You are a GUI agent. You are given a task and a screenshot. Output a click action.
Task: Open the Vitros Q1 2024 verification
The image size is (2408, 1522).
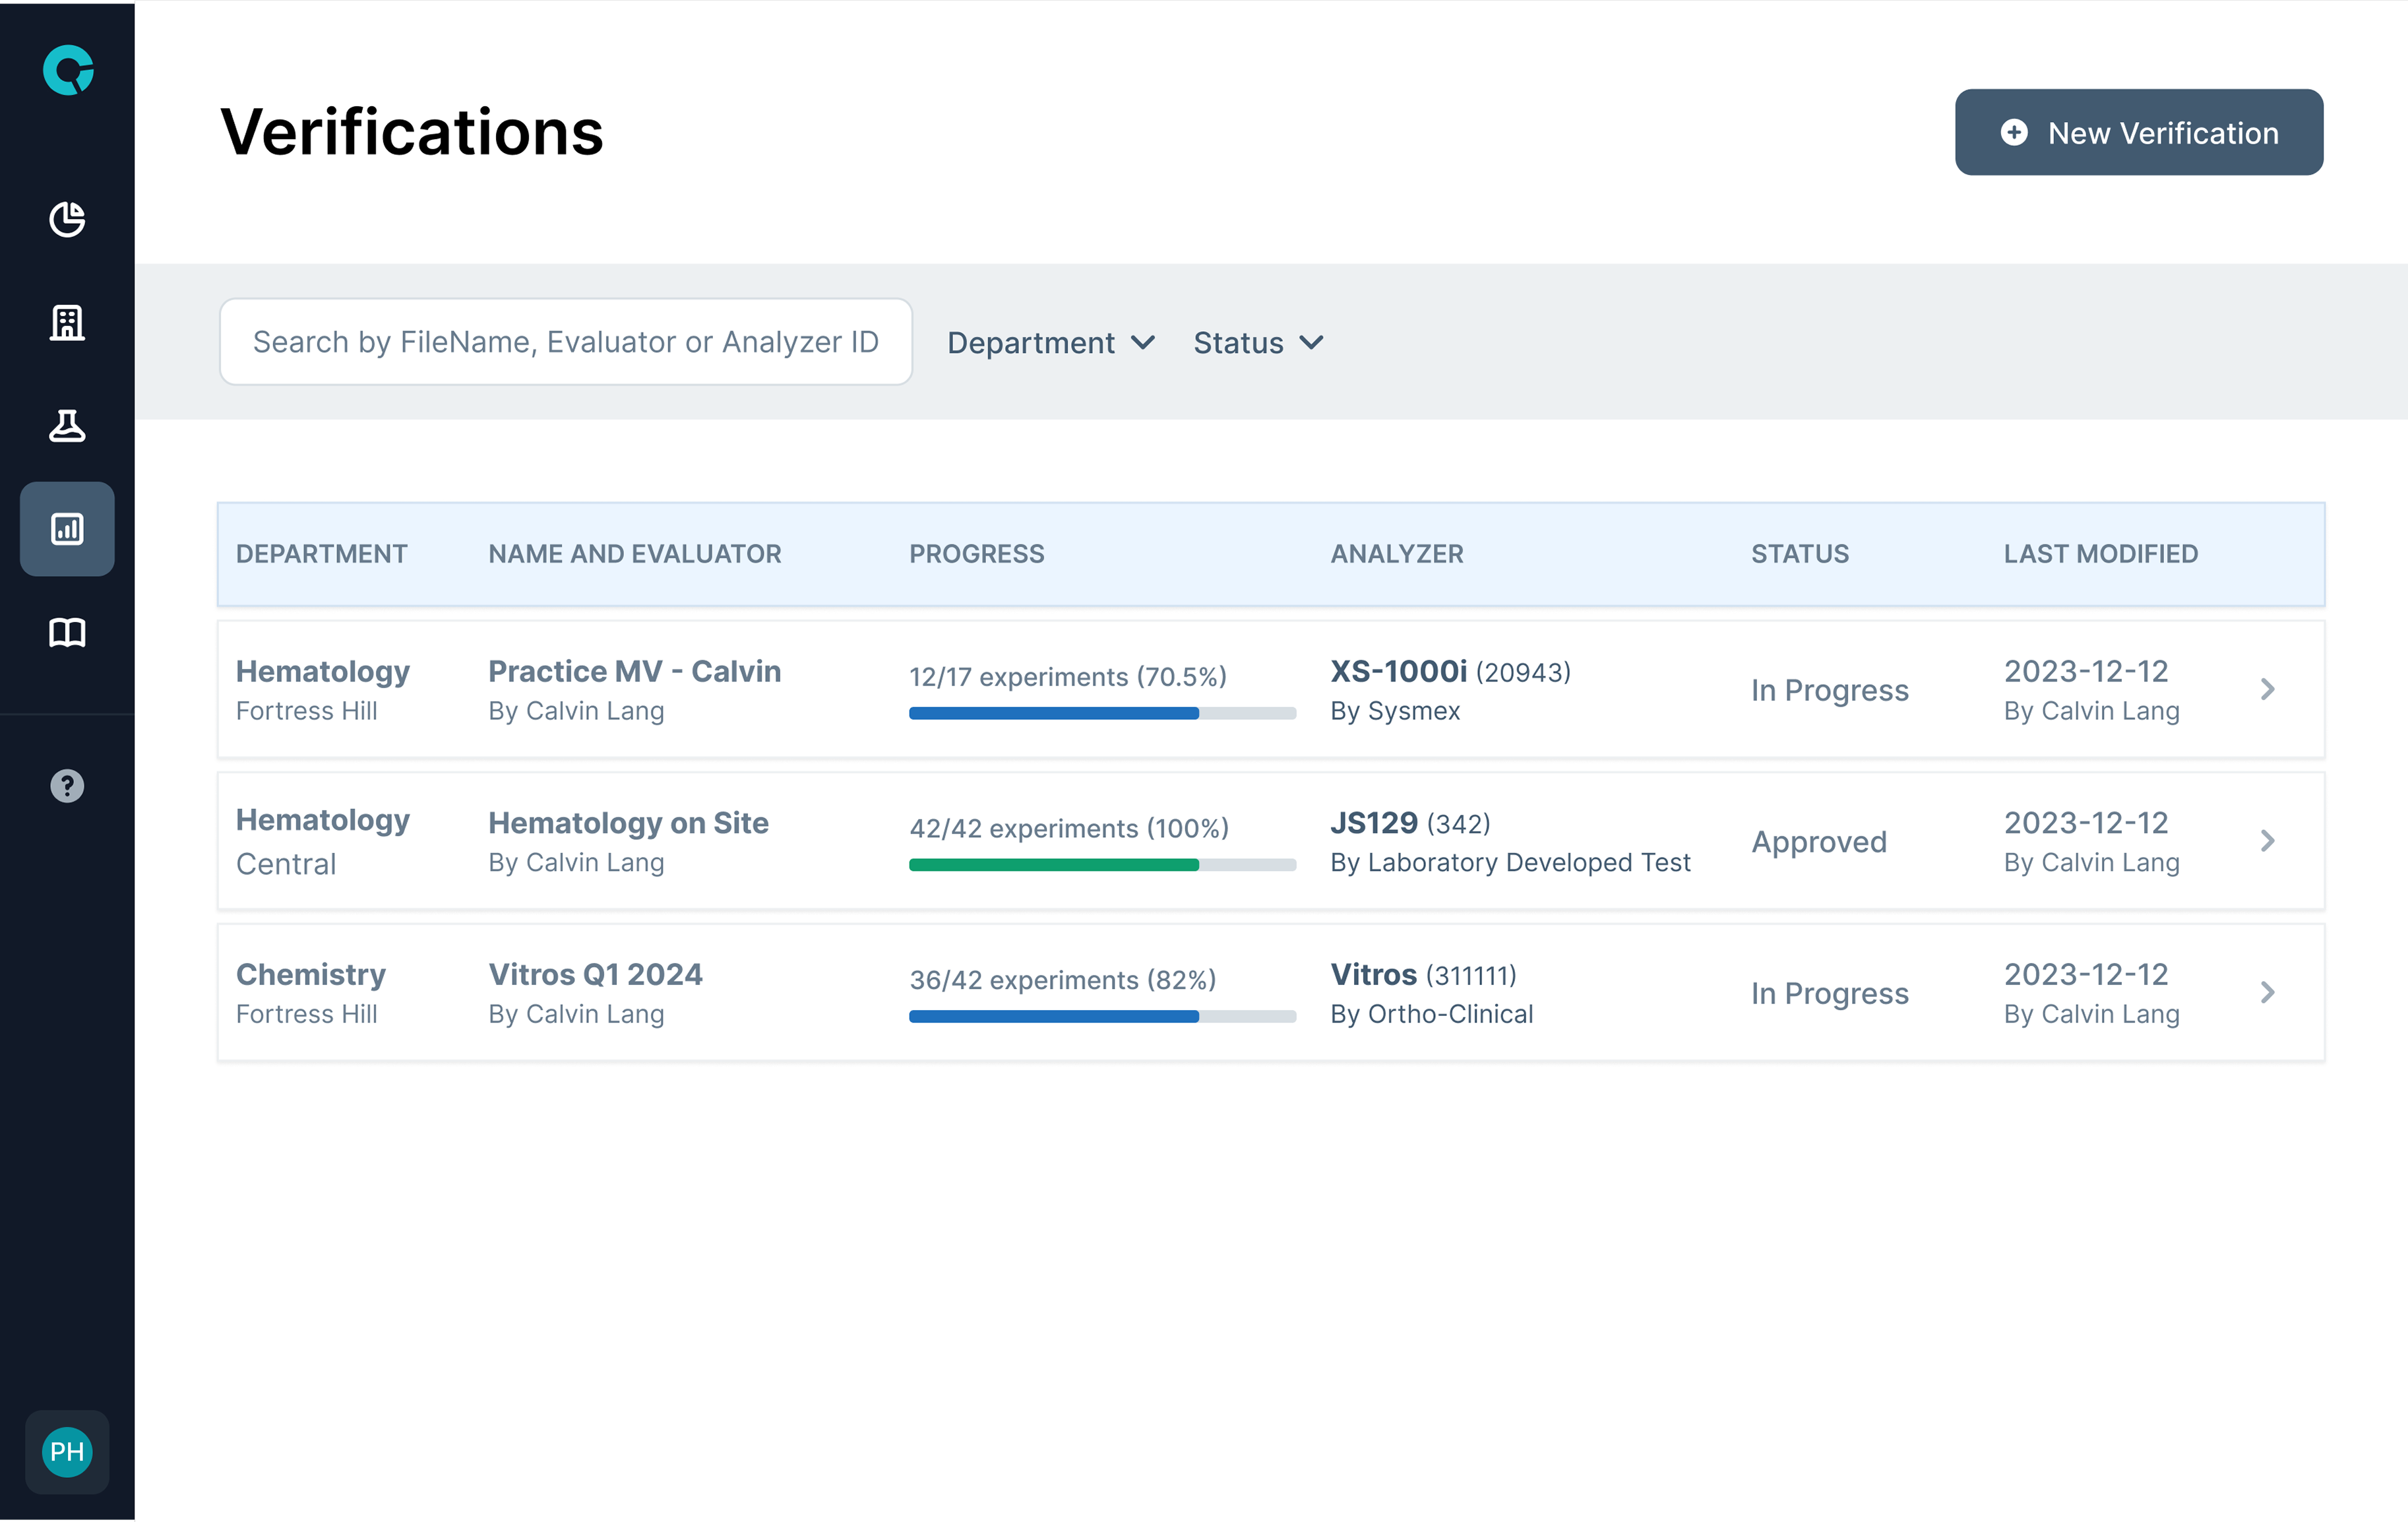click(595, 974)
